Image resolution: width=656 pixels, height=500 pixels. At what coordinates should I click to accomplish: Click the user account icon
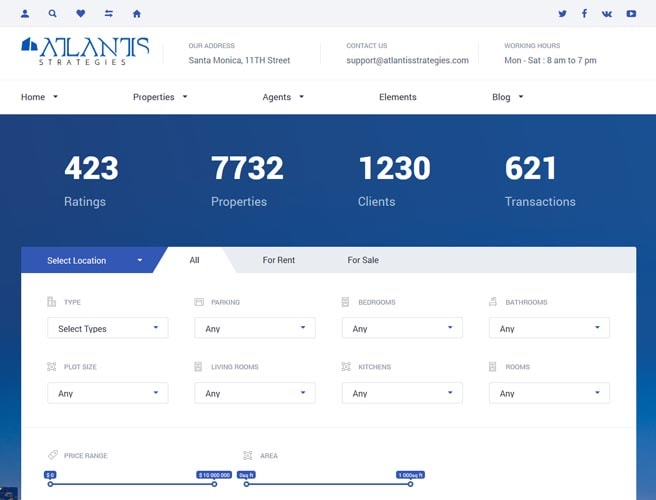pos(25,14)
